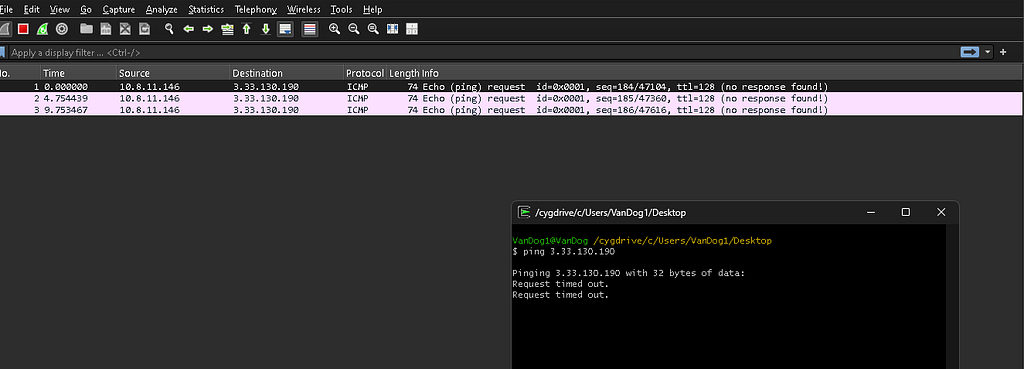This screenshot has width=1024, height=369.
Task: Jump to the last packet
Action: coord(266,29)
